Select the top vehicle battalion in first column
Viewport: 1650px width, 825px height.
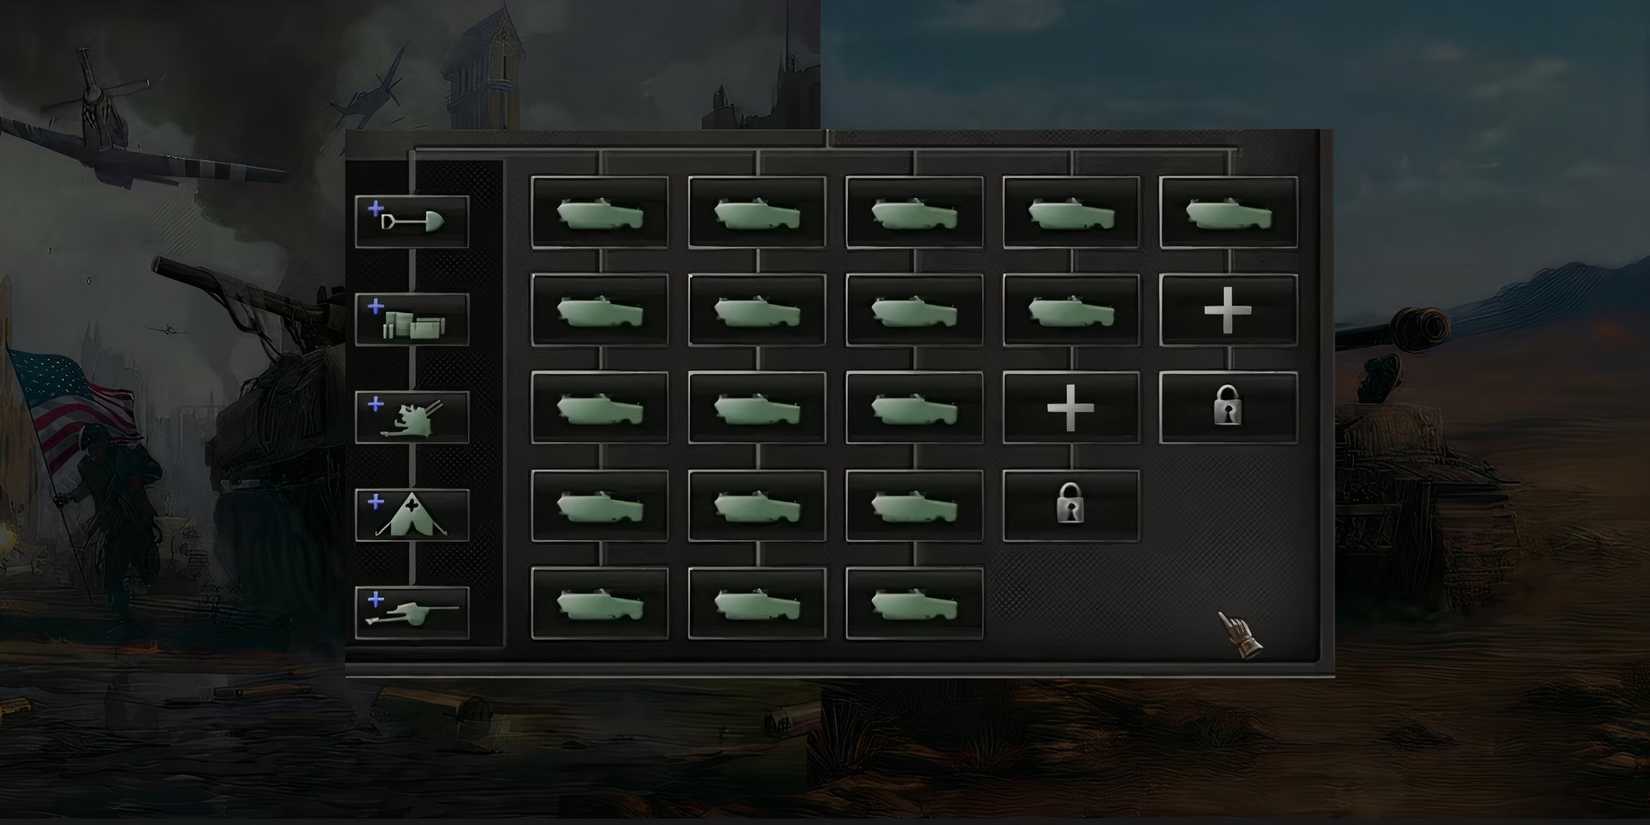coord(600,213)
